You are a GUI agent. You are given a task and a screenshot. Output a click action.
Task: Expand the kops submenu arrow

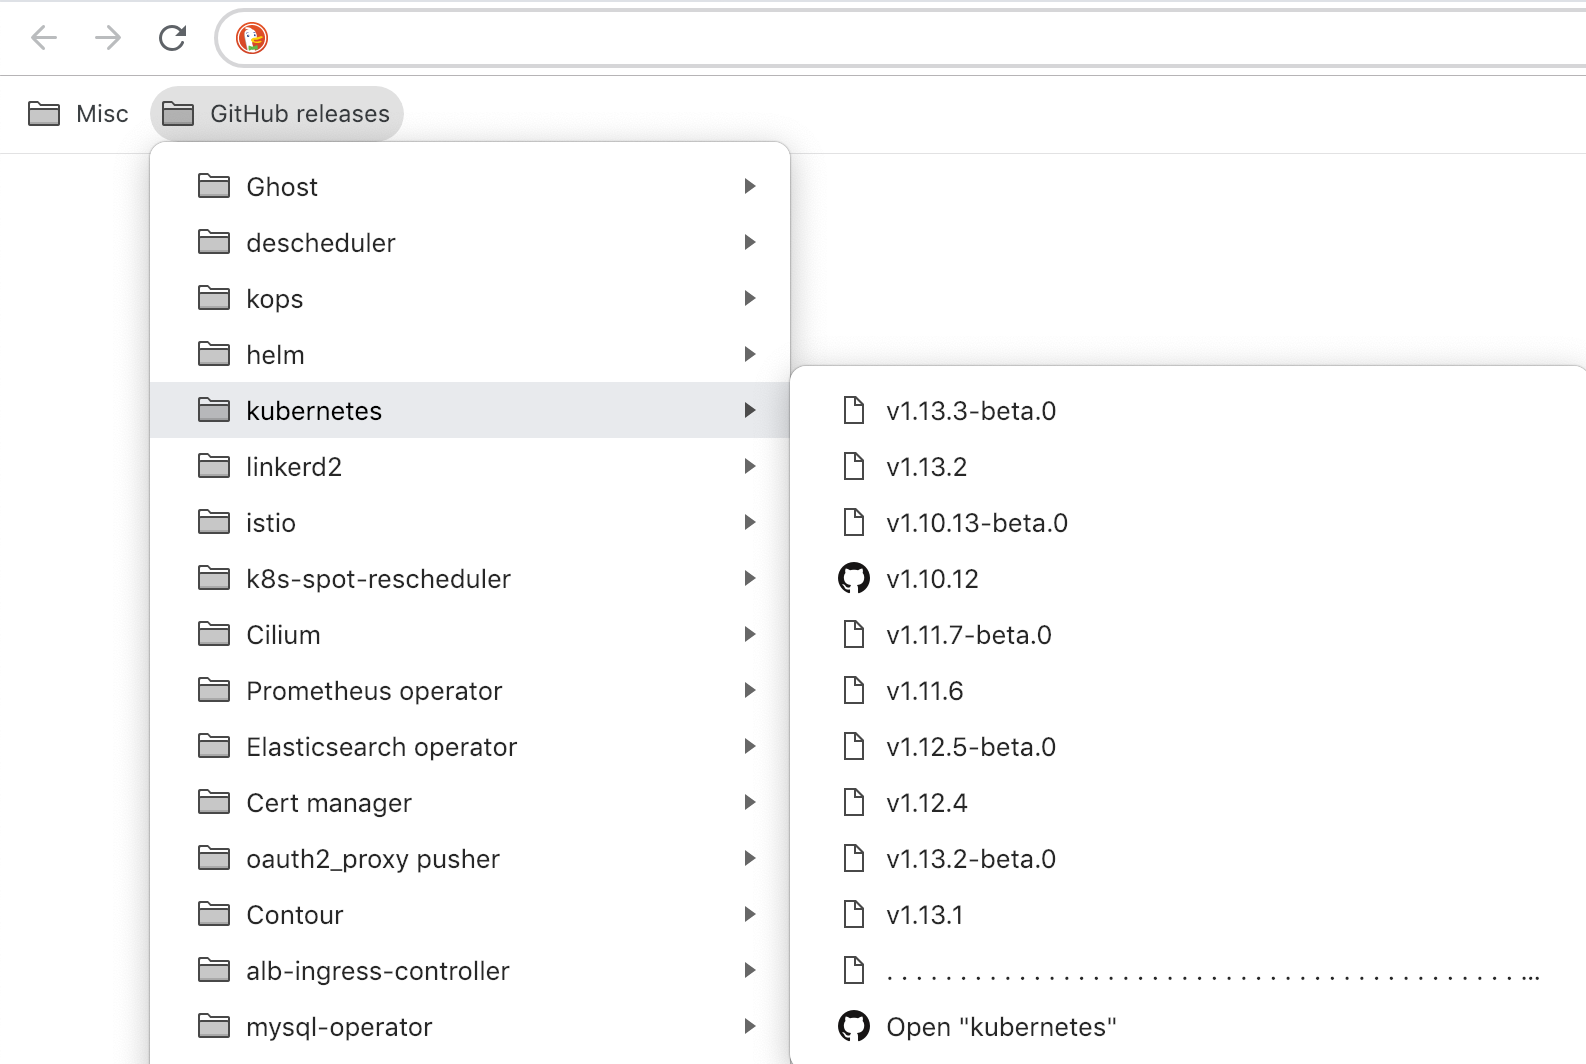pos(750,298)
